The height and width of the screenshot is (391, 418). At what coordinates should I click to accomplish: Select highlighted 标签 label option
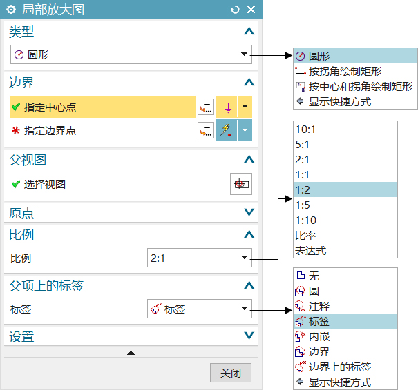(x=345, y=321)
